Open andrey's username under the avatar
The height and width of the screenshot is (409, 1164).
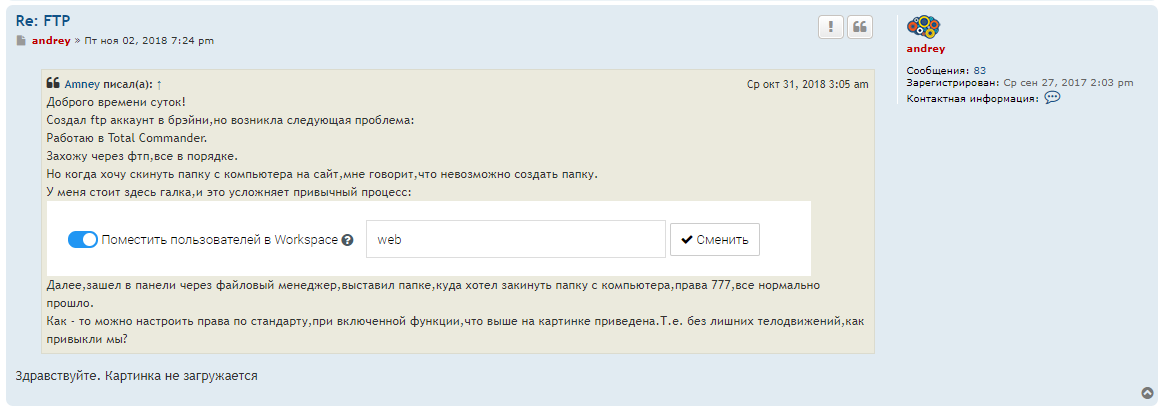tap(925, 48)
